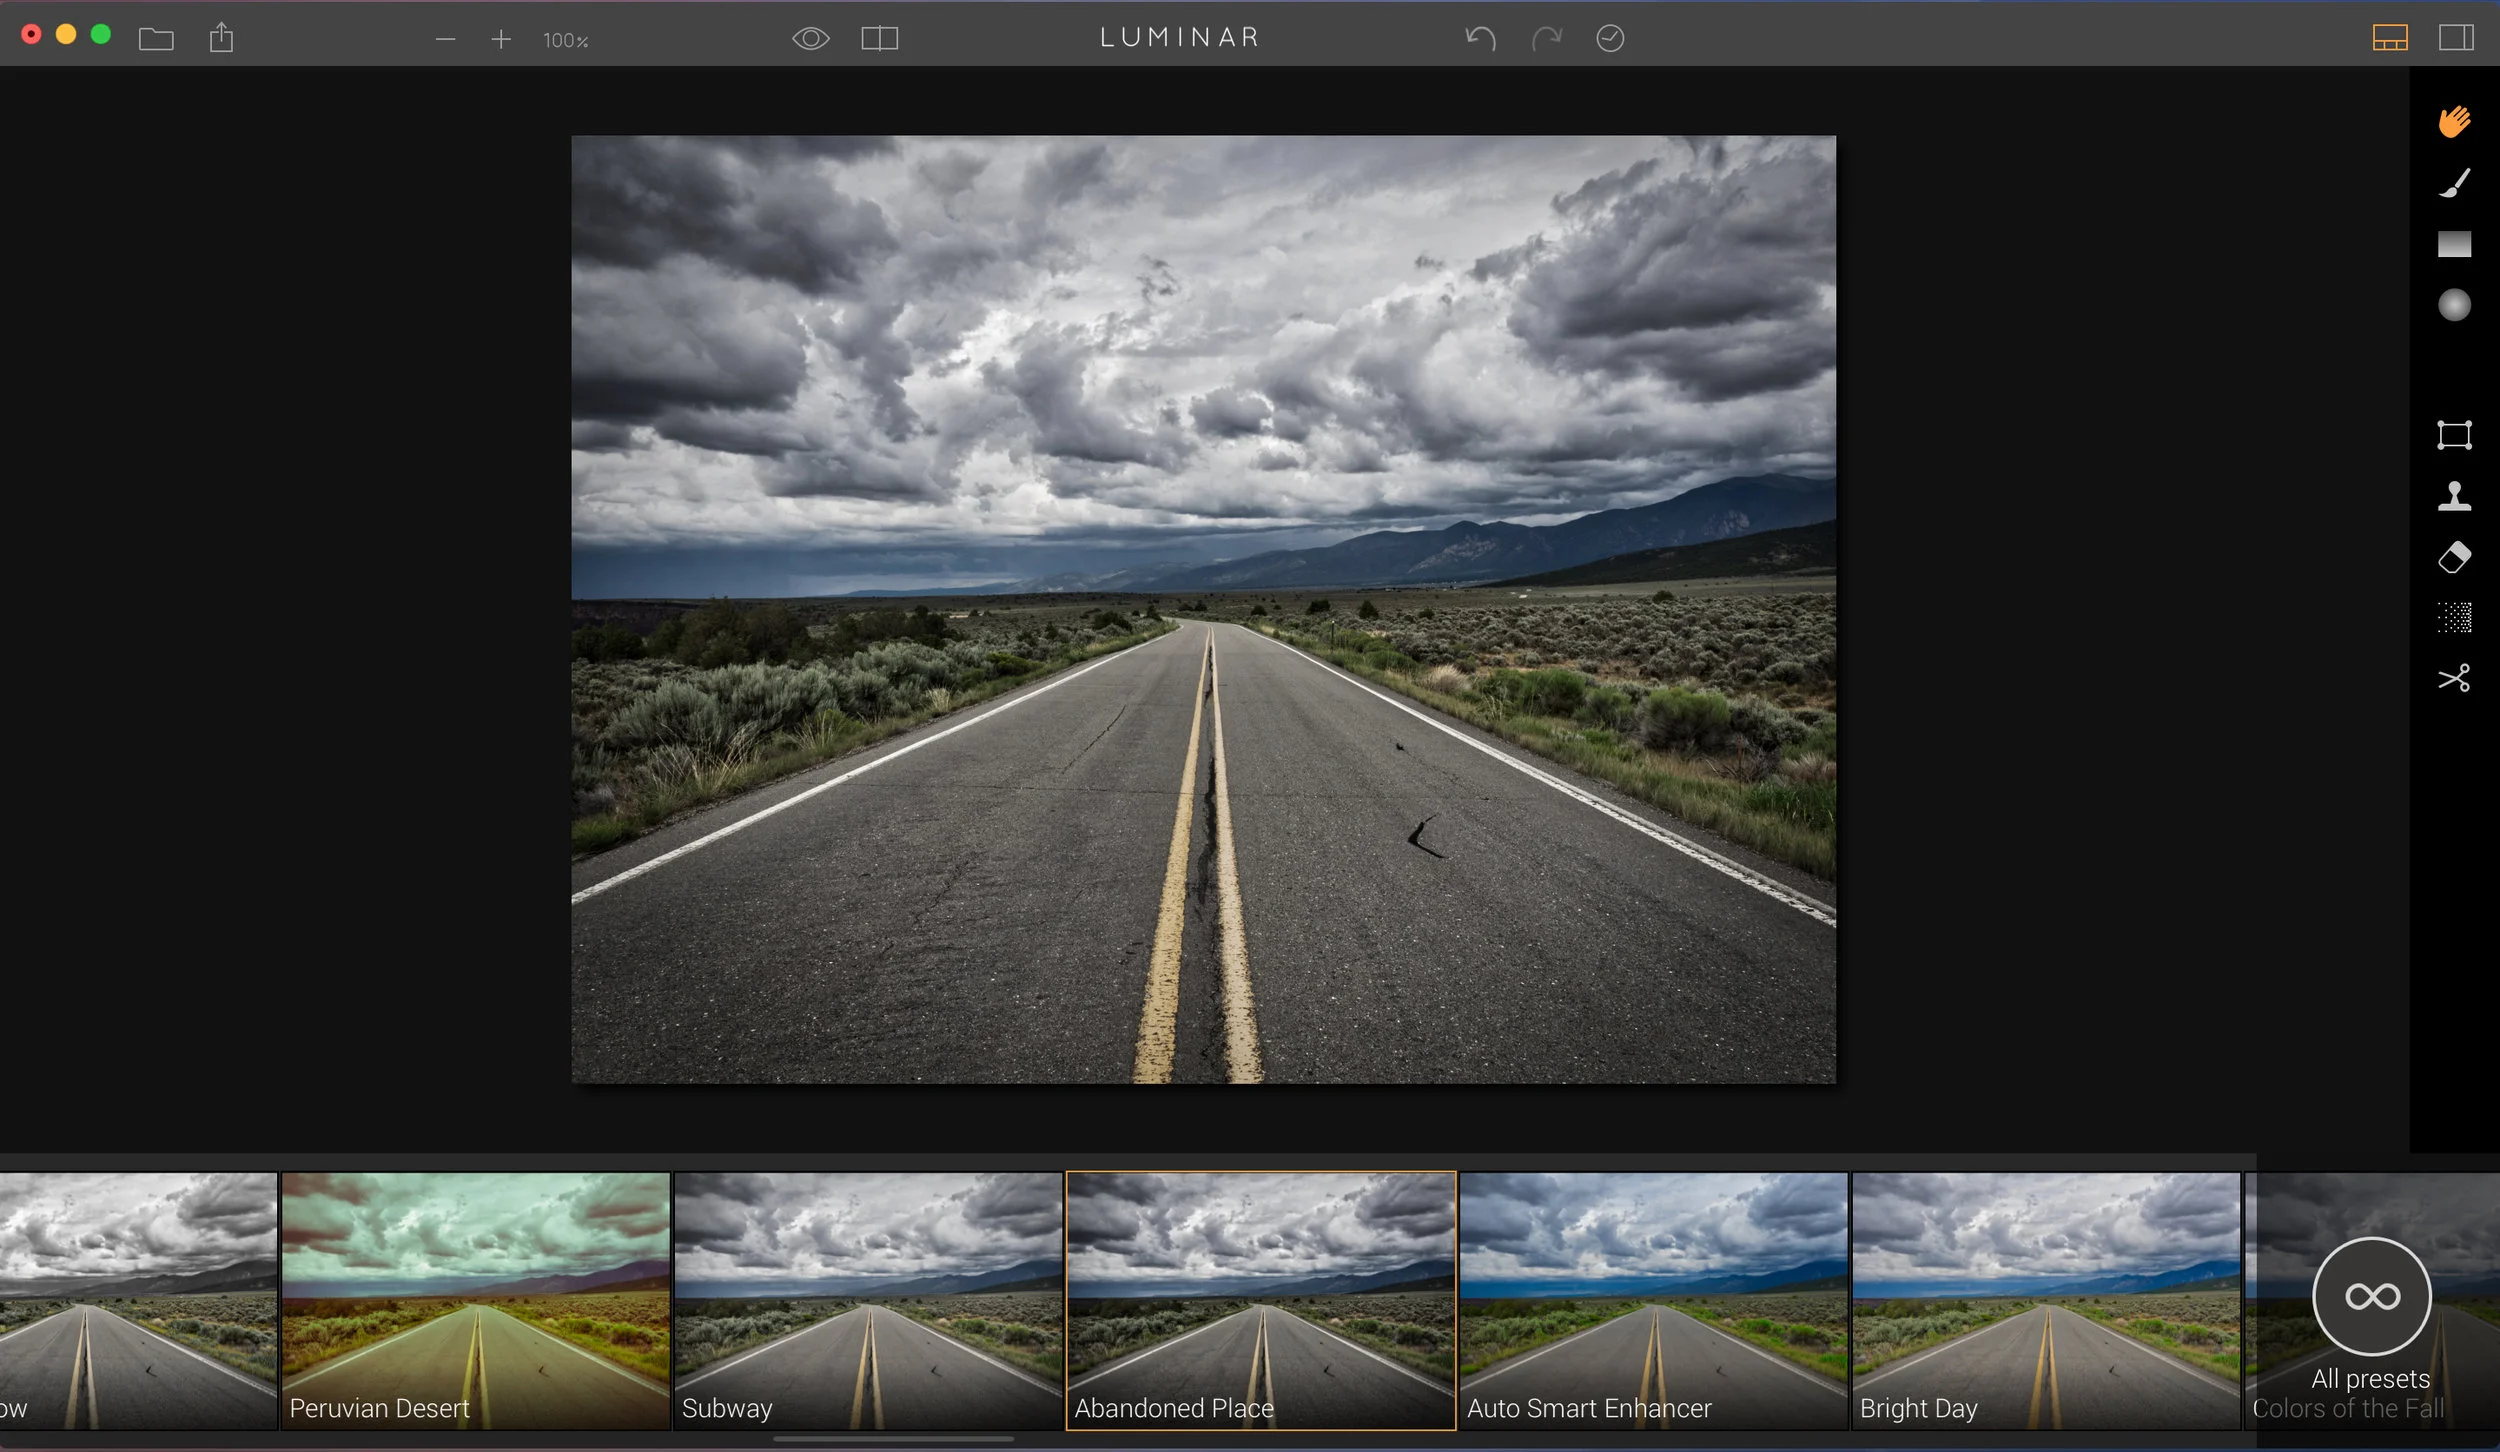Select the Erase tool
Image resolution: width=2500 pixels, height=1452 pixels.
tap(2454, 557)
